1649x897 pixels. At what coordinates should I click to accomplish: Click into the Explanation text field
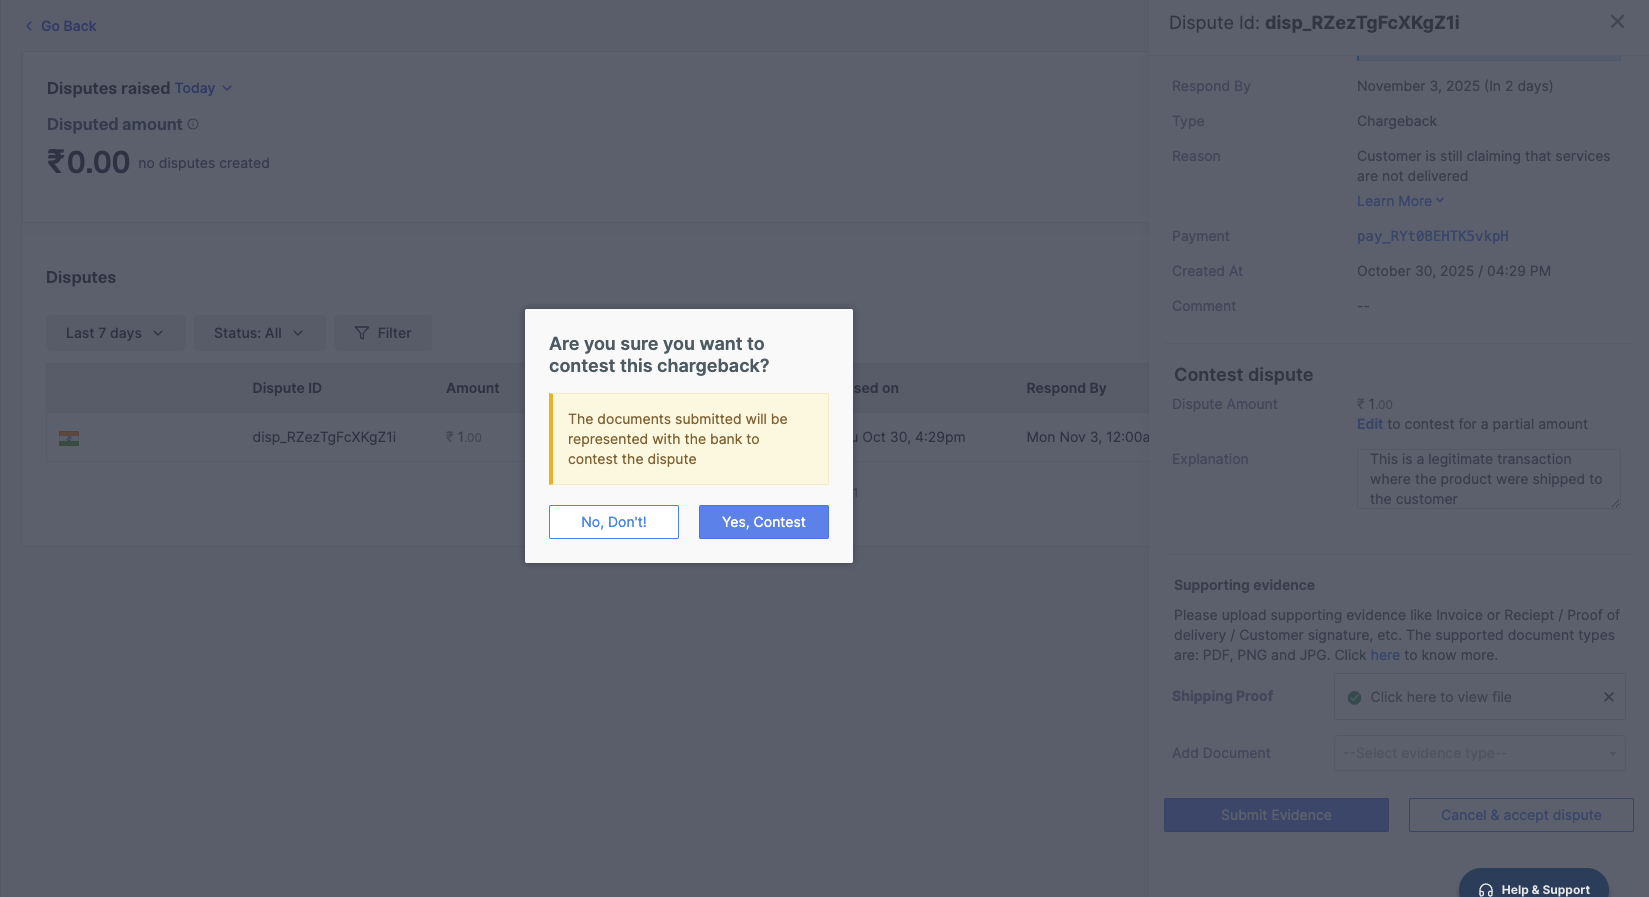(x=1487, y=479)
